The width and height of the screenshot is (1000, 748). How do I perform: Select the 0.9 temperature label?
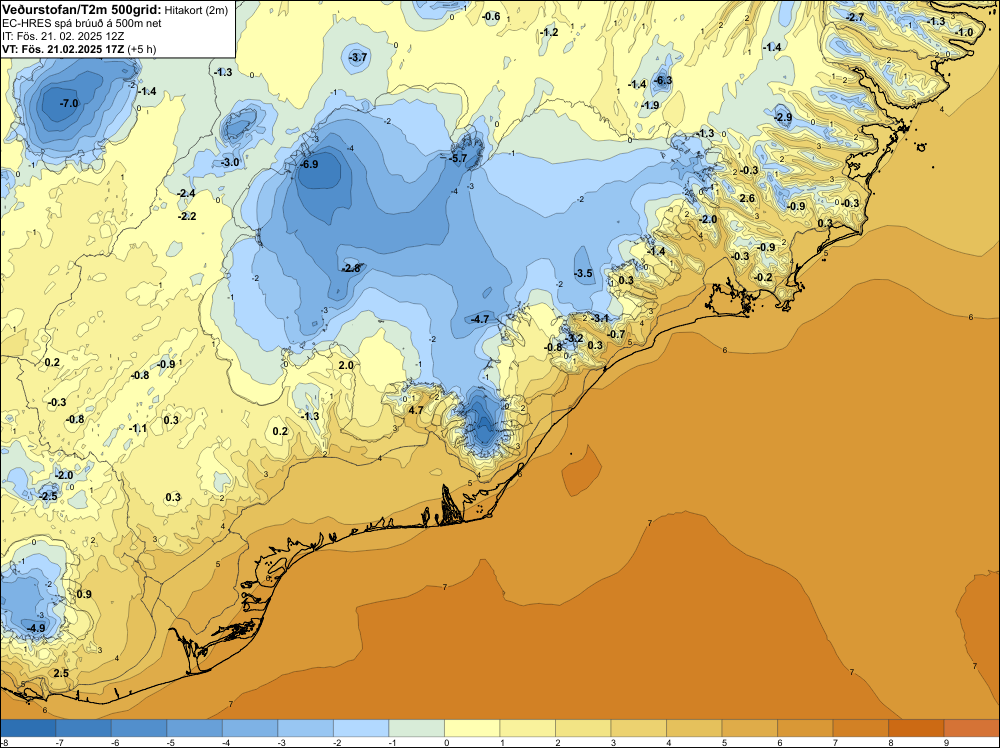pos(84,594)
